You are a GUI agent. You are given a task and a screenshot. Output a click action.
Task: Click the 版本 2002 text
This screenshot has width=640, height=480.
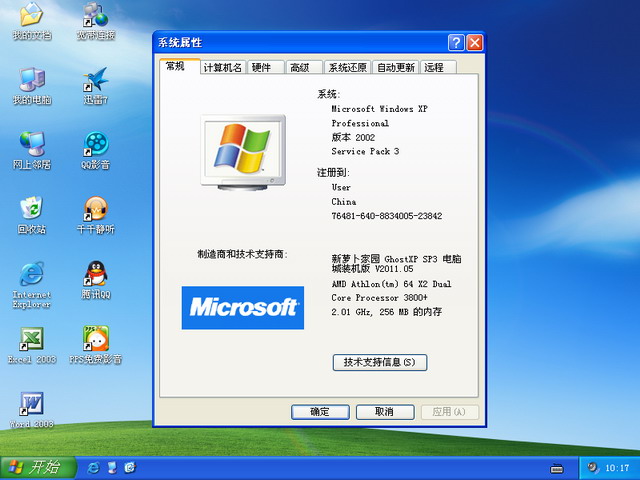coord(353,137)
